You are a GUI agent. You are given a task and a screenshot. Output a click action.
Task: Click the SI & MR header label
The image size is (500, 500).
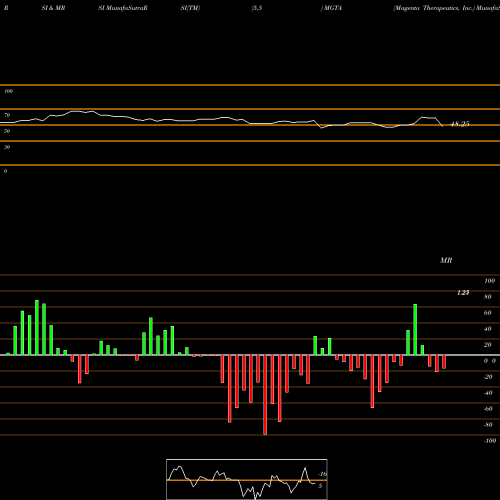53,8
